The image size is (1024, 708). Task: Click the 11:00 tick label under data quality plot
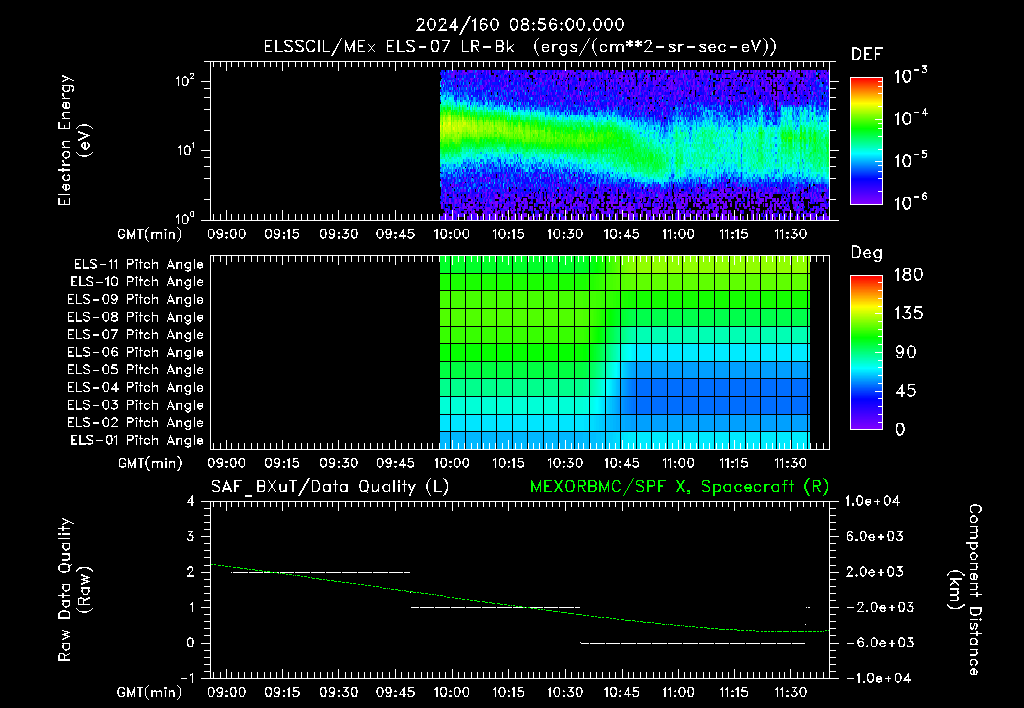(678, 692)
